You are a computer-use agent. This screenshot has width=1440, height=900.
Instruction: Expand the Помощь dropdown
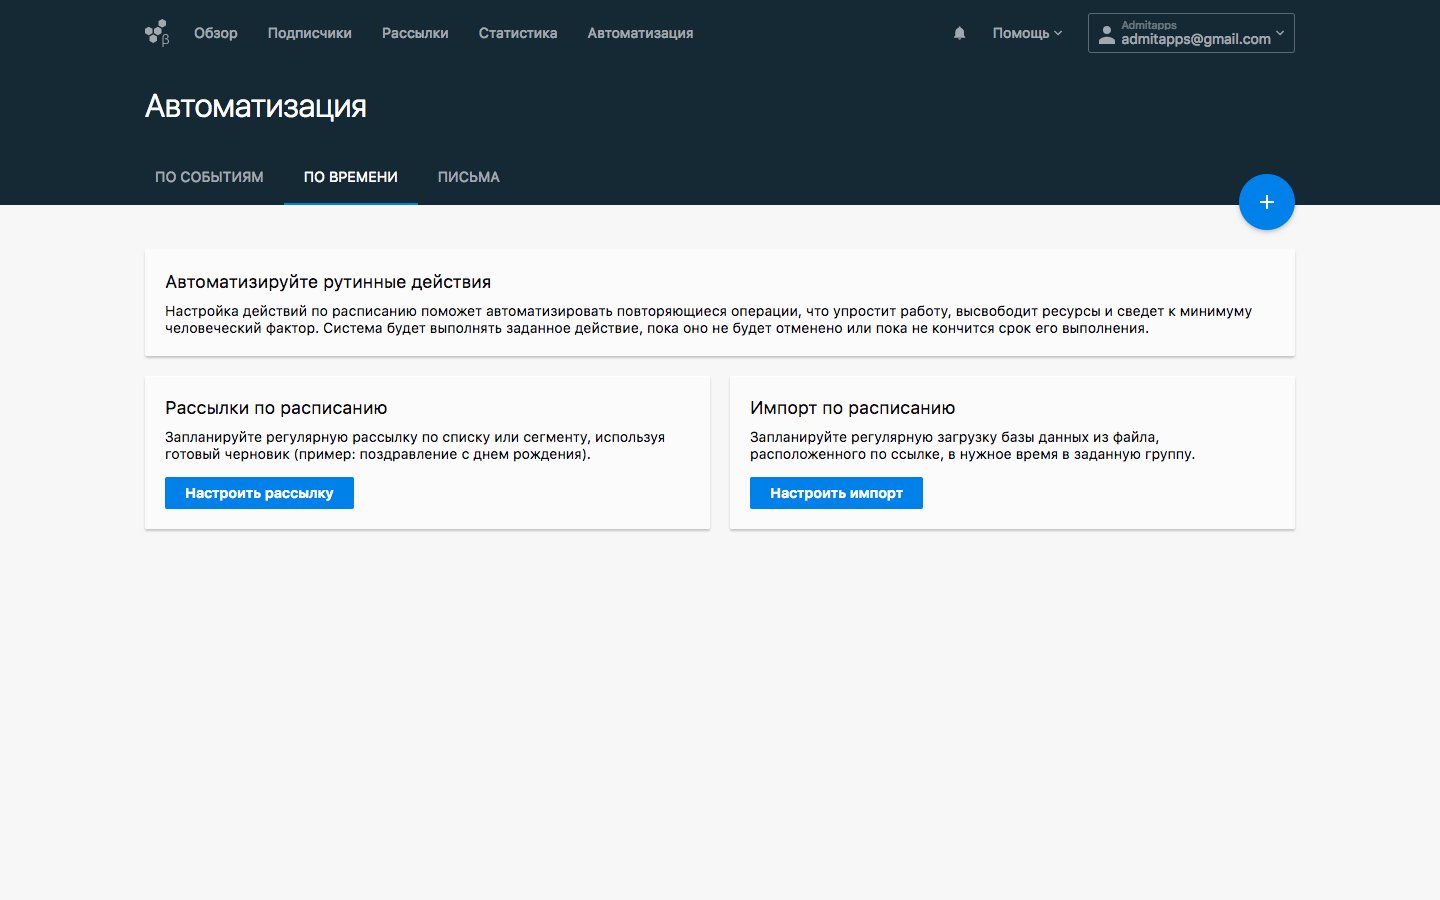tap(1026, 33)
